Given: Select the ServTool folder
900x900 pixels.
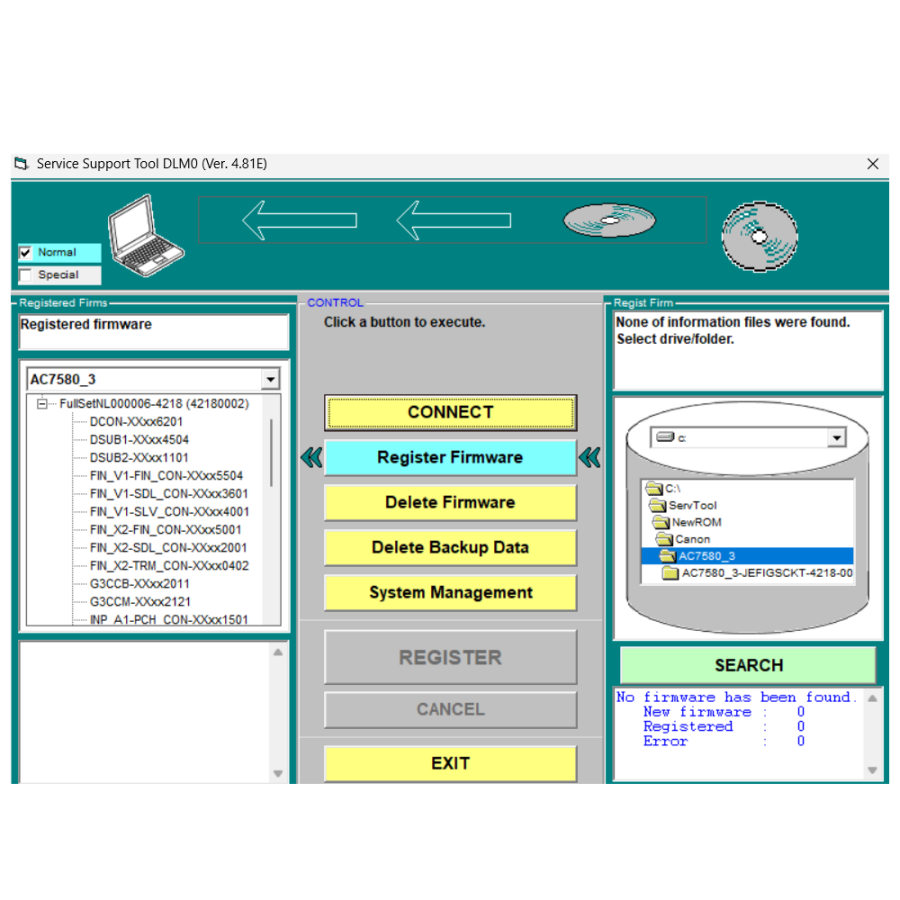Looking at the screenshot, I should tap(684, 505).
